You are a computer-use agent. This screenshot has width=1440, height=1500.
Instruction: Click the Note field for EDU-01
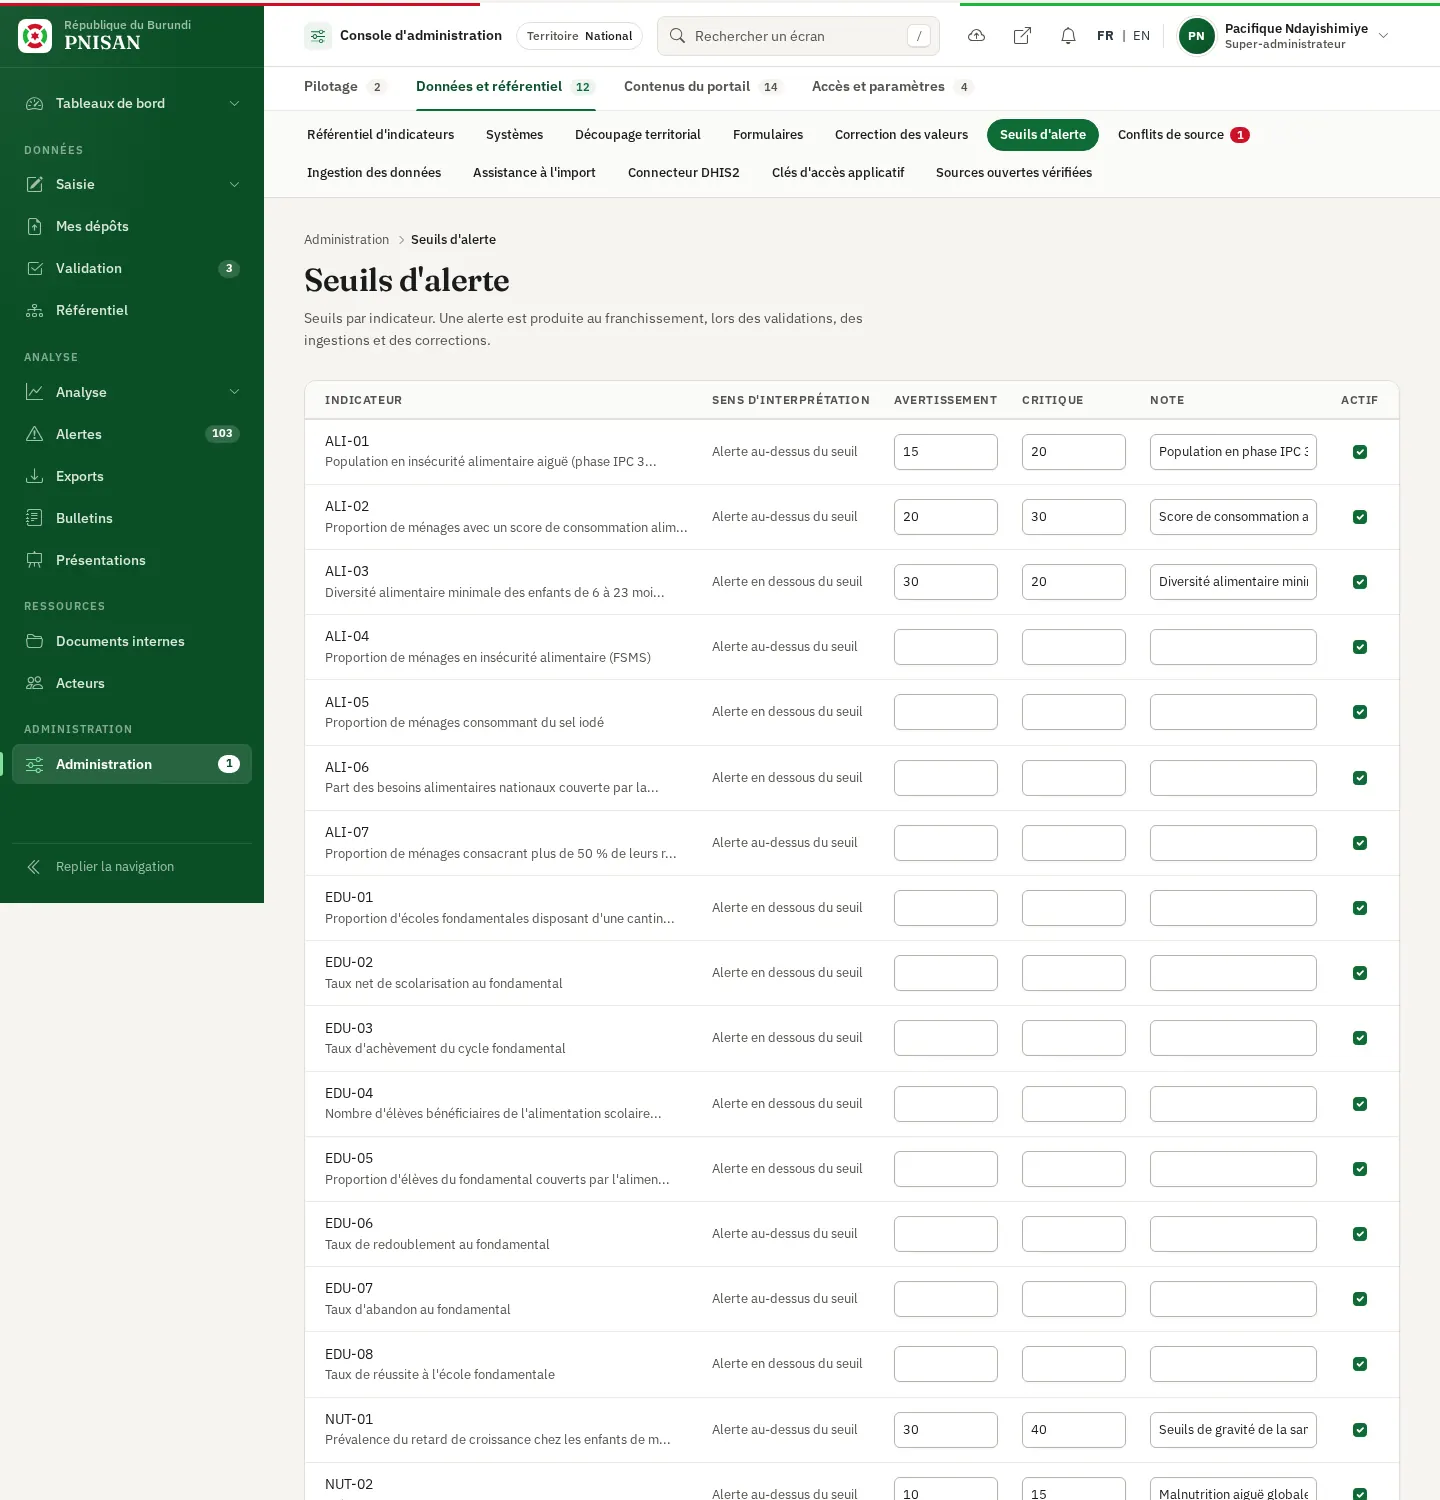point(1233,908)
